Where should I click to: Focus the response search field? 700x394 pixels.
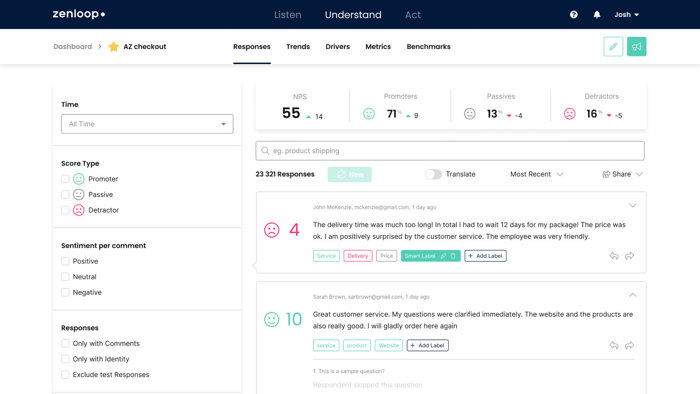click(x=450, y=151)
